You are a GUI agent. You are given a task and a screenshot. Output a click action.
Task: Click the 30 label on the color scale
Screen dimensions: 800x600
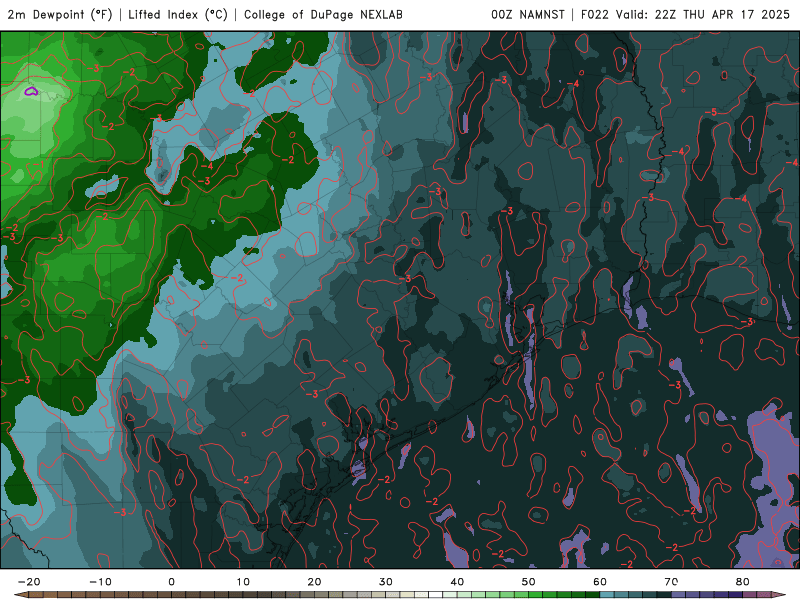pos(386,582)
